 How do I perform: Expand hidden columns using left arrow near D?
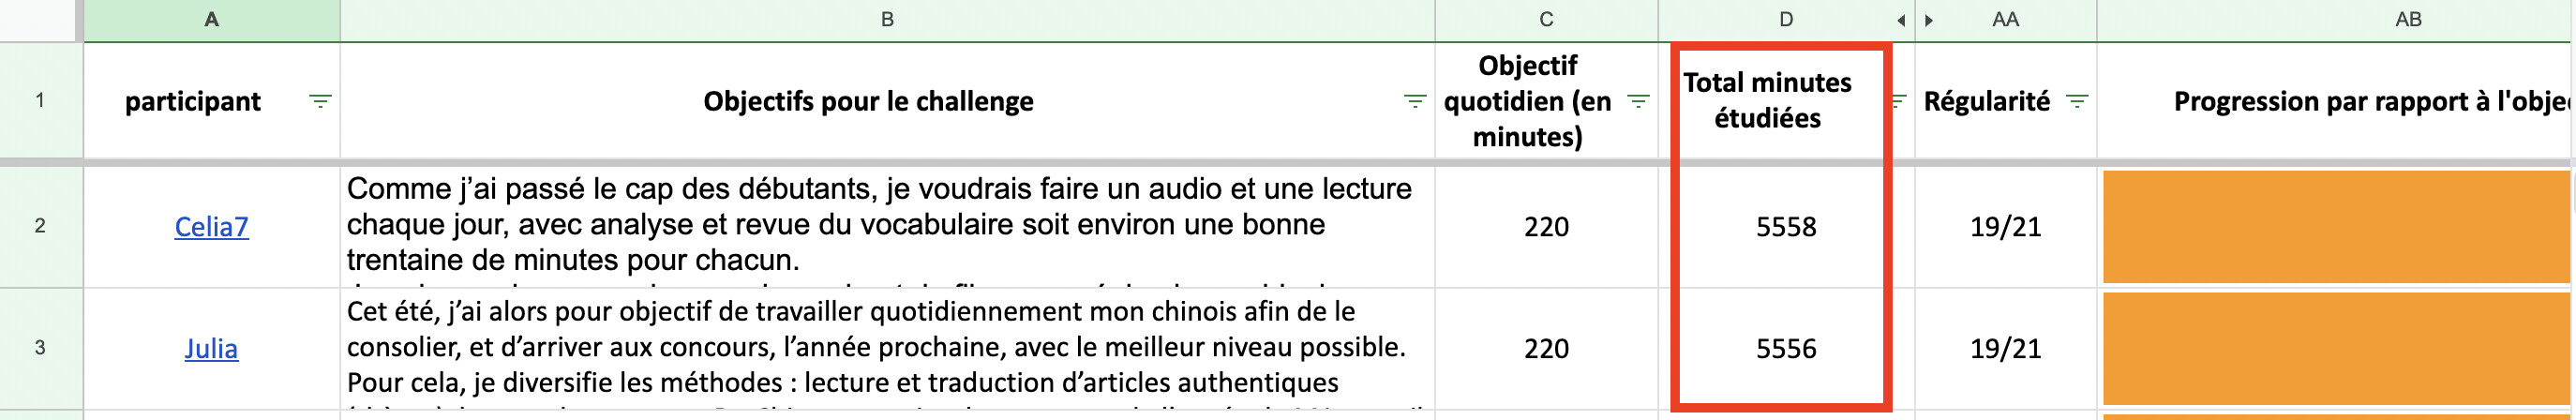[x=1900, y=20]
